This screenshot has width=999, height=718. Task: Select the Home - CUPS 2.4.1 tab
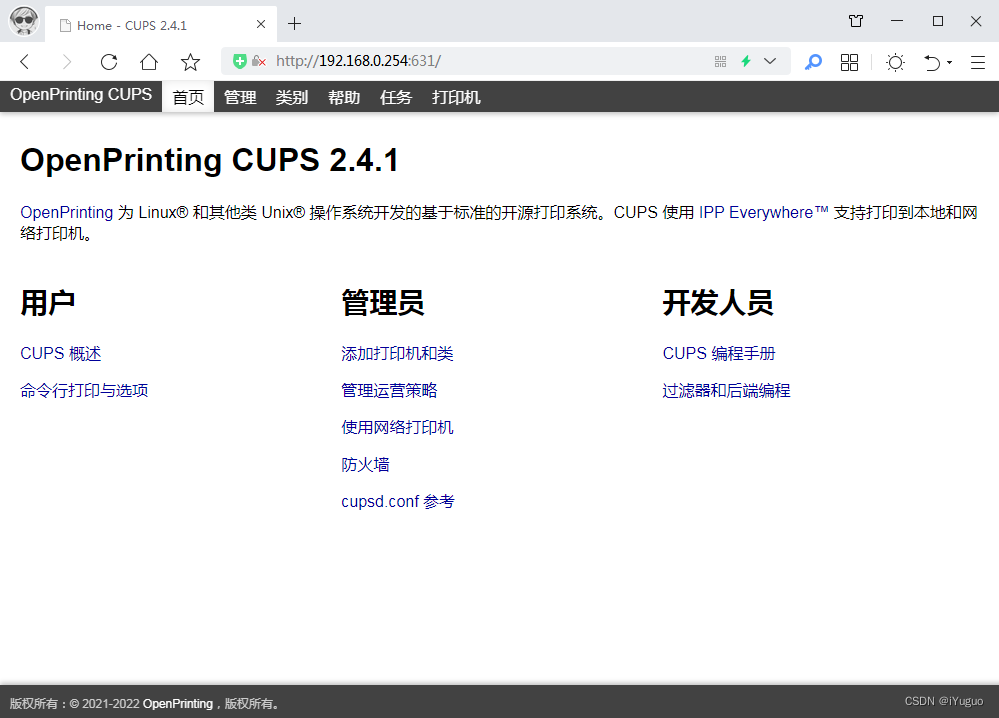tap(161, 25)
